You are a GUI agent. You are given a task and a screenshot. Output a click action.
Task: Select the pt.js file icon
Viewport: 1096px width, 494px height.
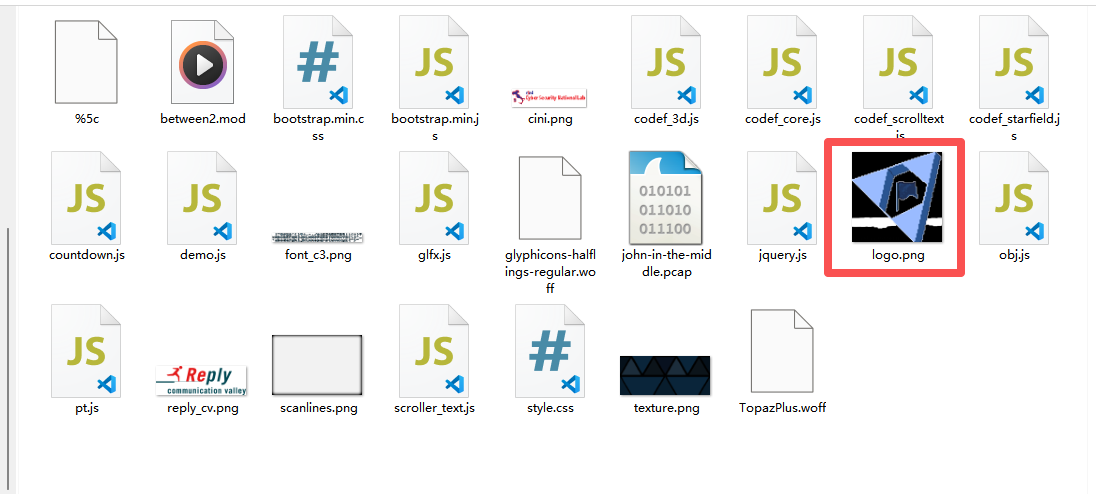(86, 351)
